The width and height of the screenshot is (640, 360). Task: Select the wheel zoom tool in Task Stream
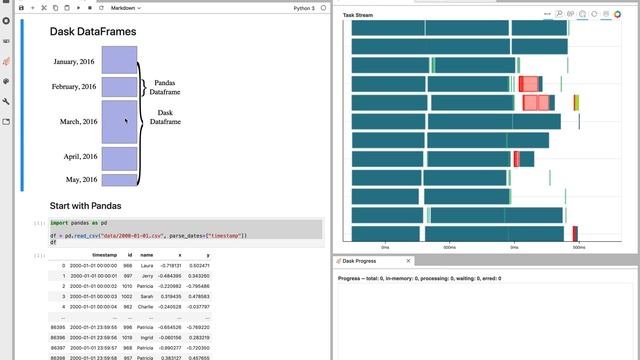(x=571, y=14)
